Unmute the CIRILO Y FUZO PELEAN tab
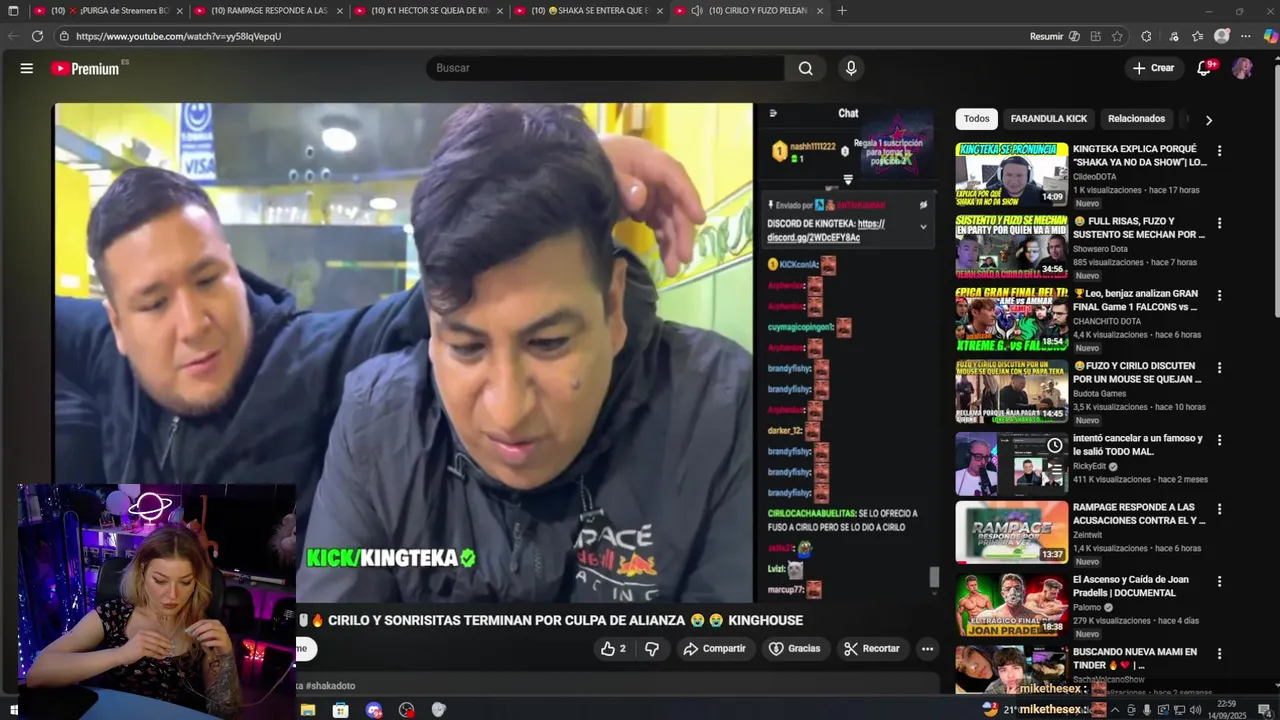1280x720 pixels. click(x=697, y=11)
